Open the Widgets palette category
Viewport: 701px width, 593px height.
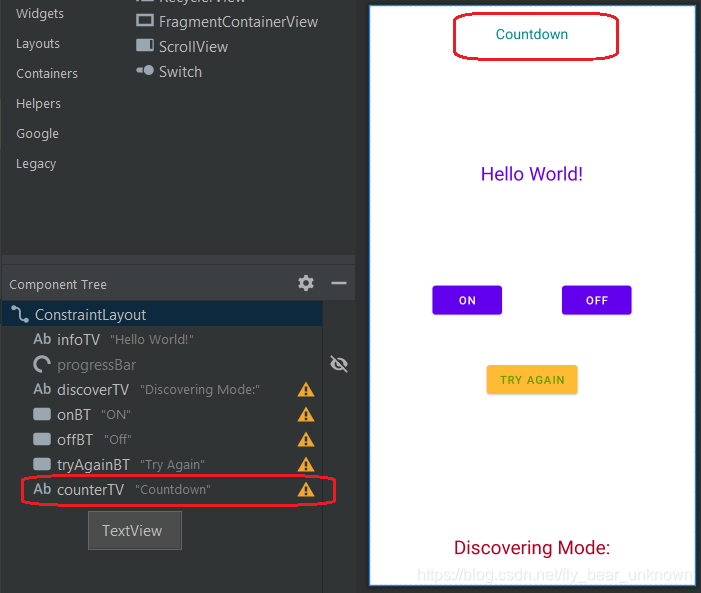tap(40, 13)
